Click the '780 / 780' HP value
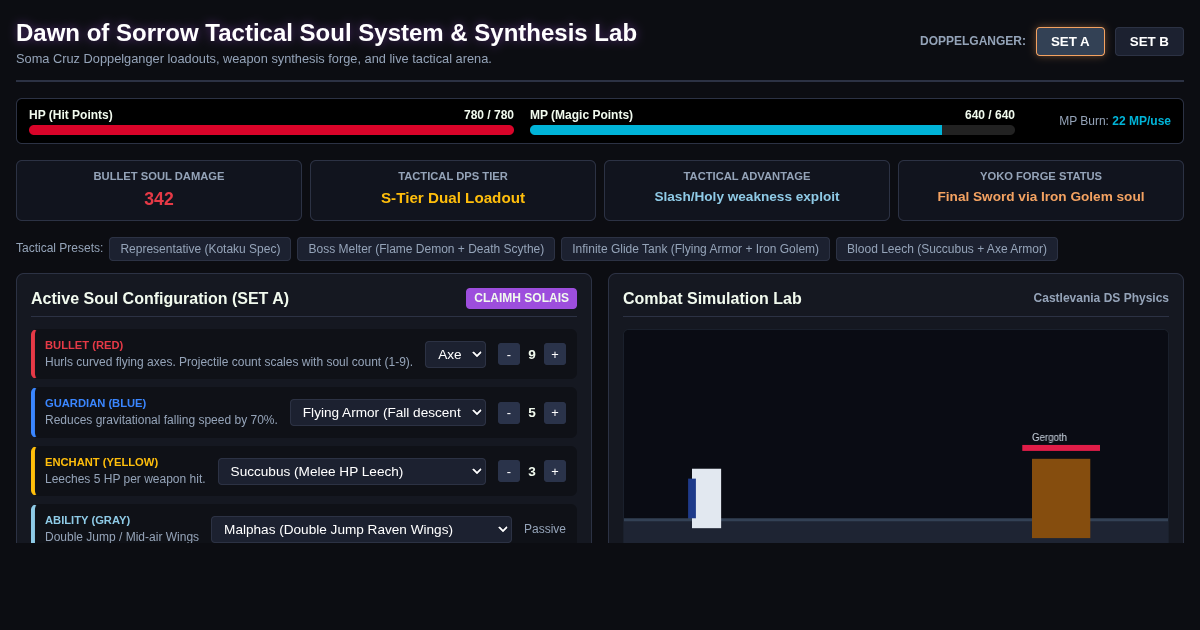 (489, 115)
